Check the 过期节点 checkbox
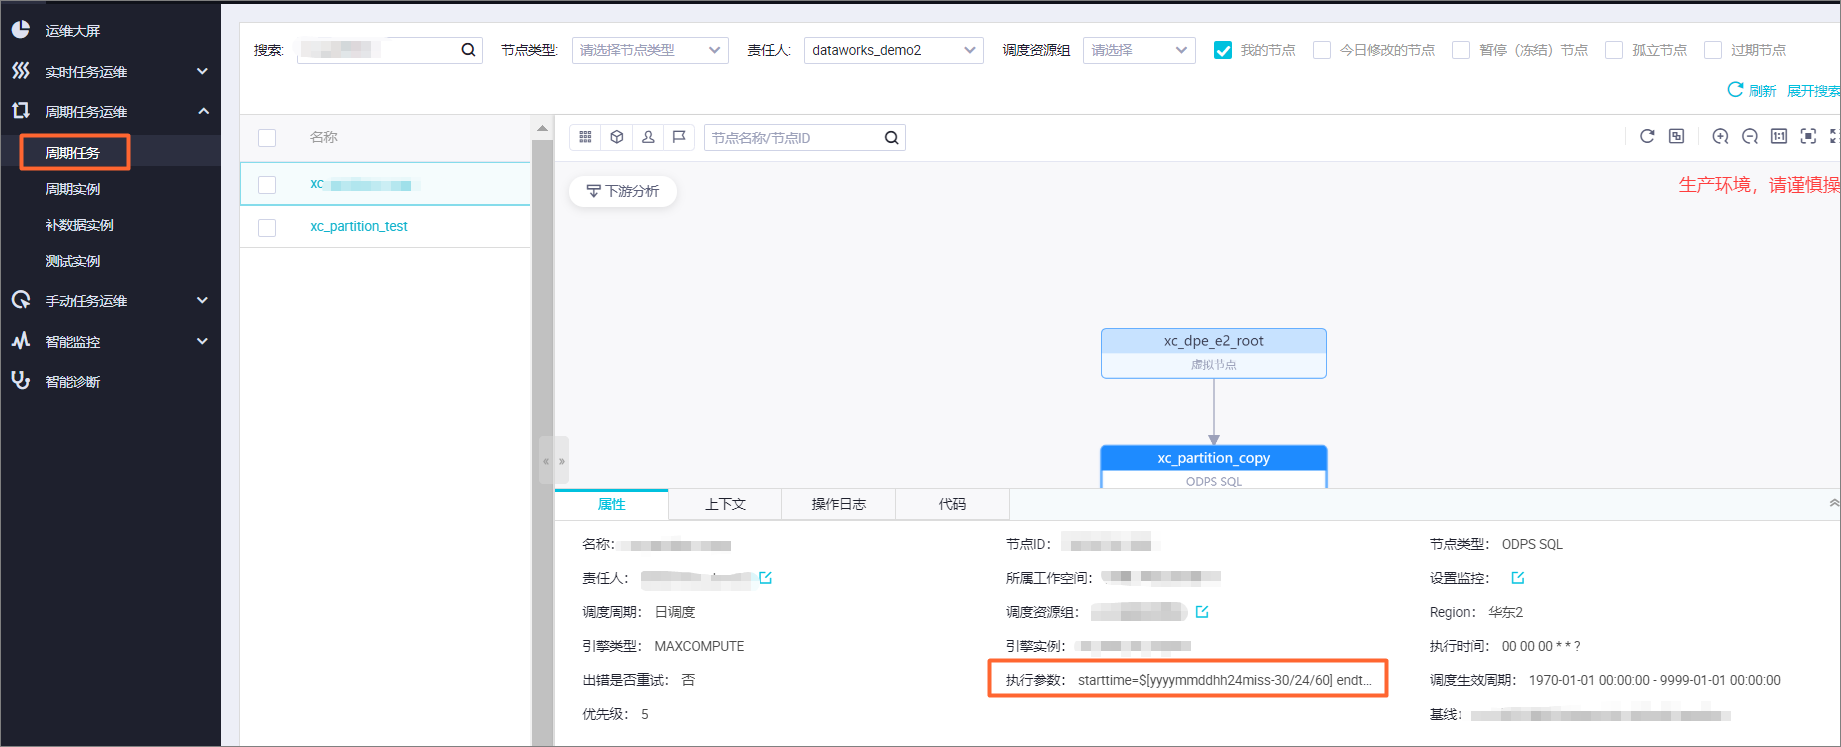1841x747 pixels. tap(1713, 50)
